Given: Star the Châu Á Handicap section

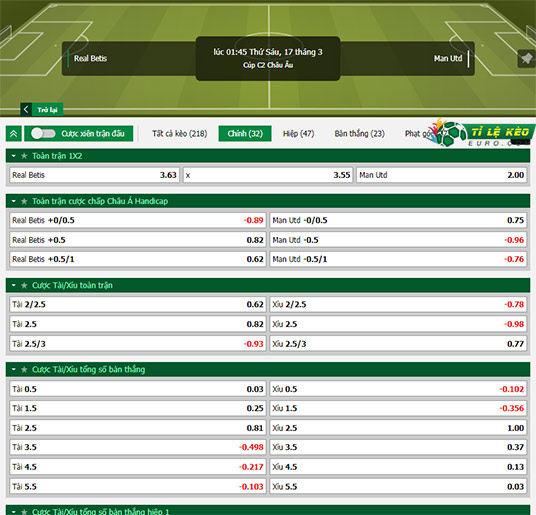Looking at the screenshot, I should 24,201.
